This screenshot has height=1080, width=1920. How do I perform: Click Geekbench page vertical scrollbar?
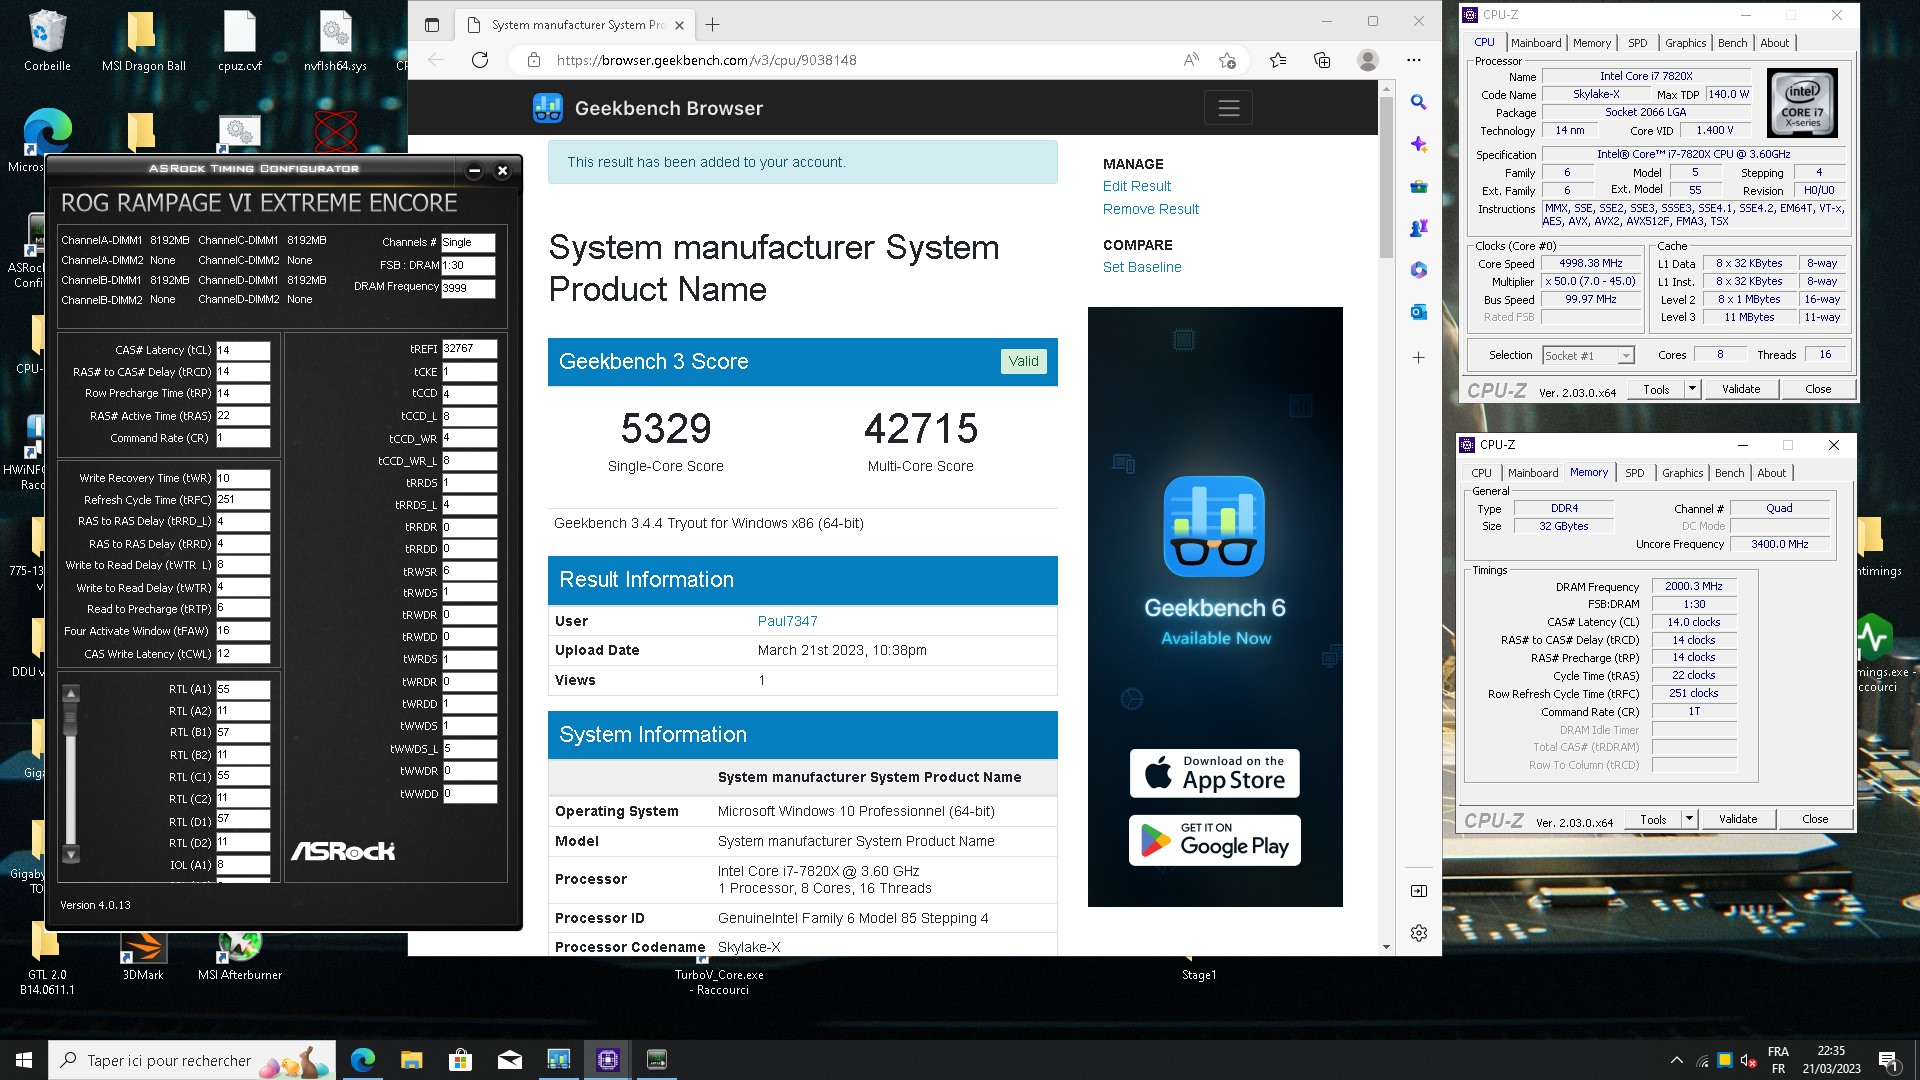[1386, 178]
